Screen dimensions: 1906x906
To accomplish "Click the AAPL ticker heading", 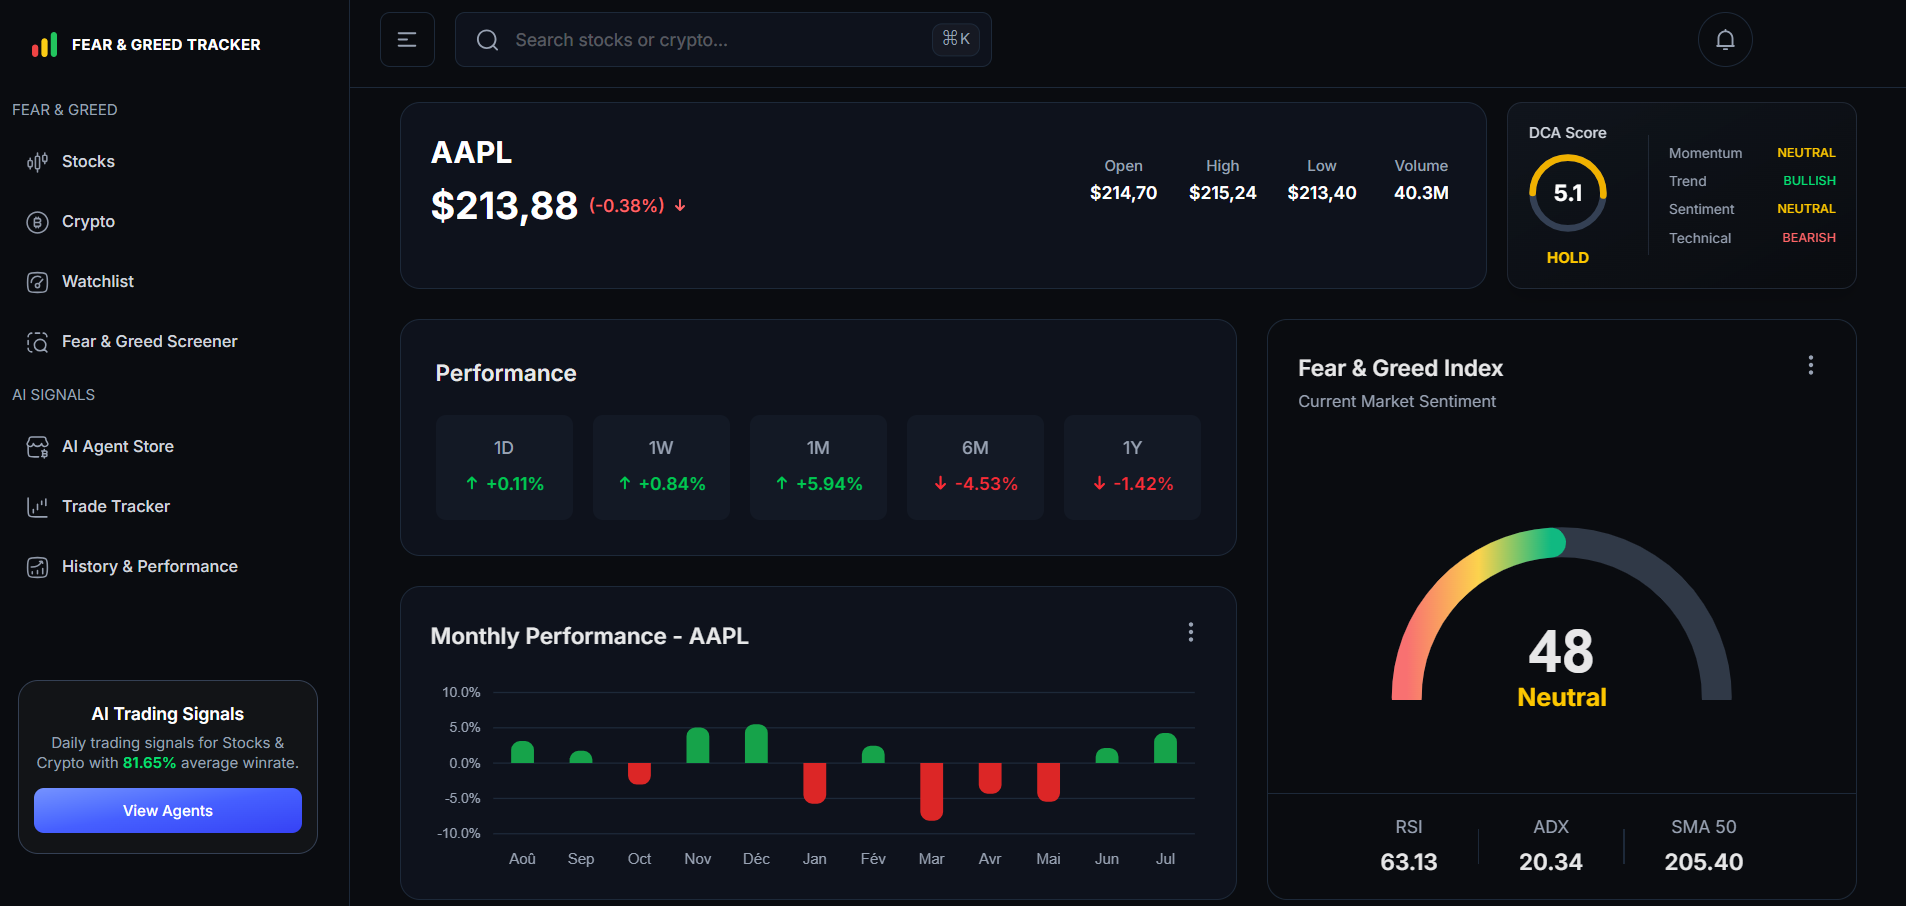I will point(471,152).
